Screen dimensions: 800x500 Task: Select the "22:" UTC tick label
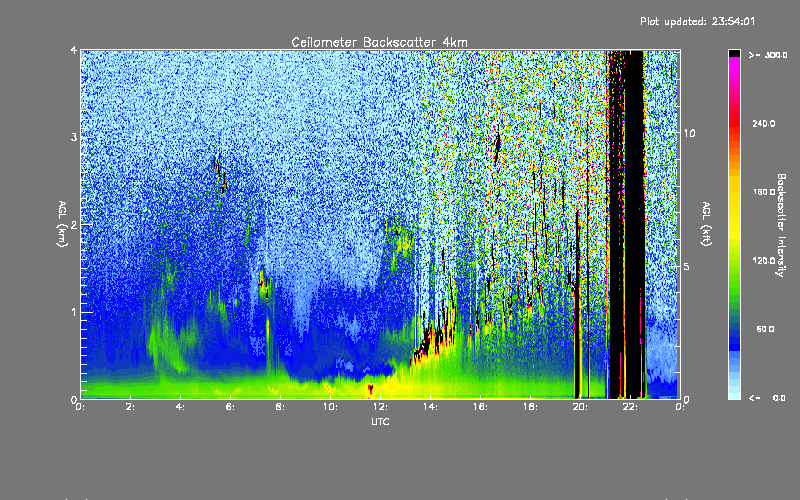[630, 407]
